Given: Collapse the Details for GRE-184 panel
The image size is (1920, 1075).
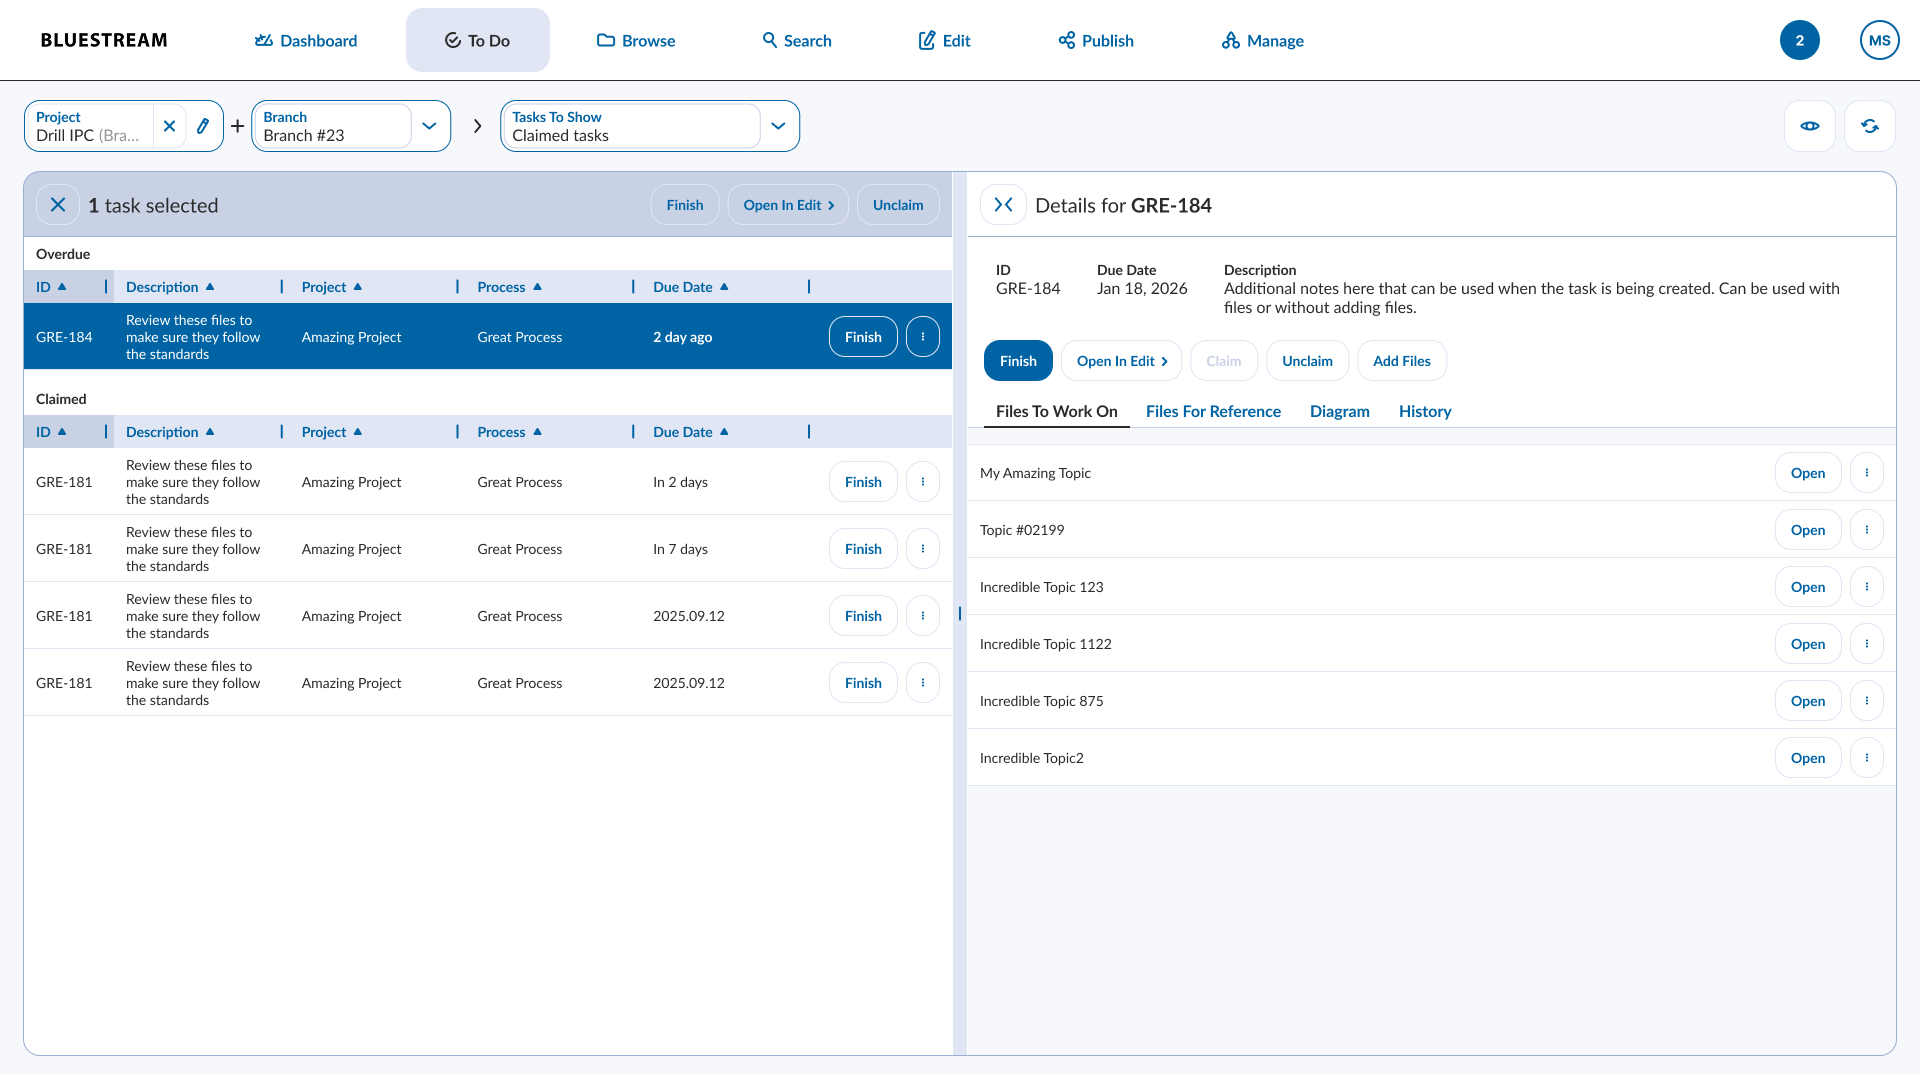Looking at the screenshot, I should (1003, 205).
